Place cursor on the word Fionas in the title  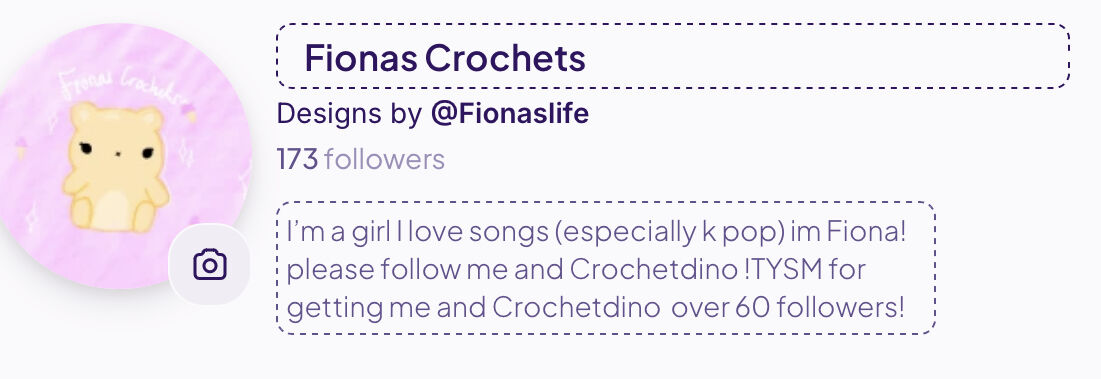pos(360,58)
